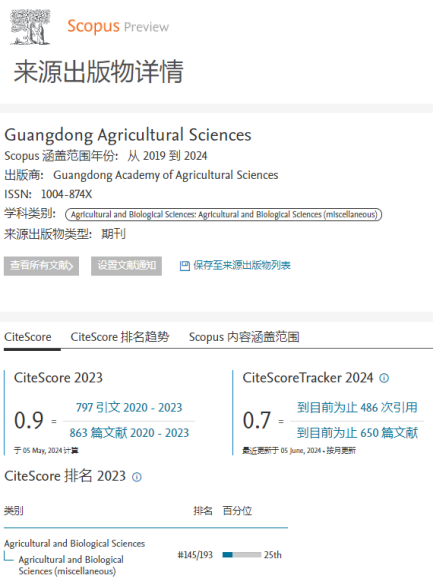Click the save-to-list bookmark icon
This screenshot has width=433, height=582.
184,266
